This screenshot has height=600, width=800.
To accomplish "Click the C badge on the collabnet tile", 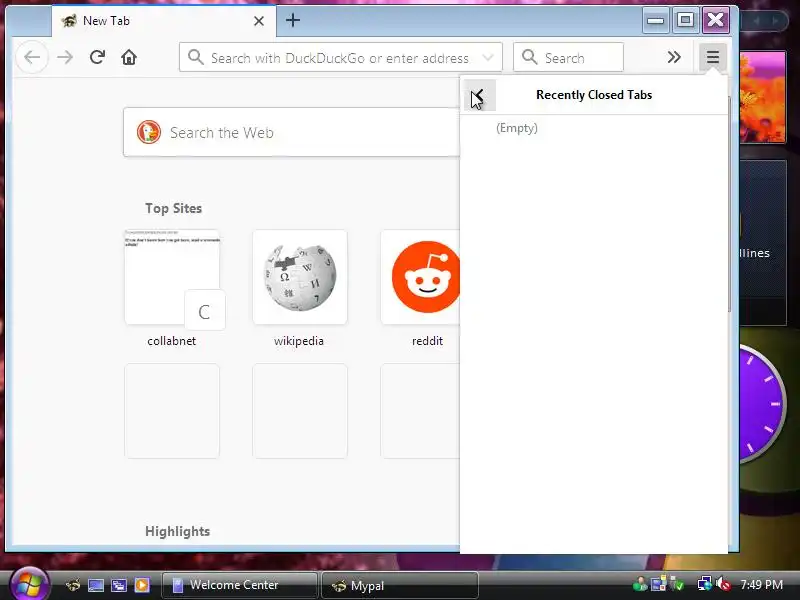I will coord(205,310).
